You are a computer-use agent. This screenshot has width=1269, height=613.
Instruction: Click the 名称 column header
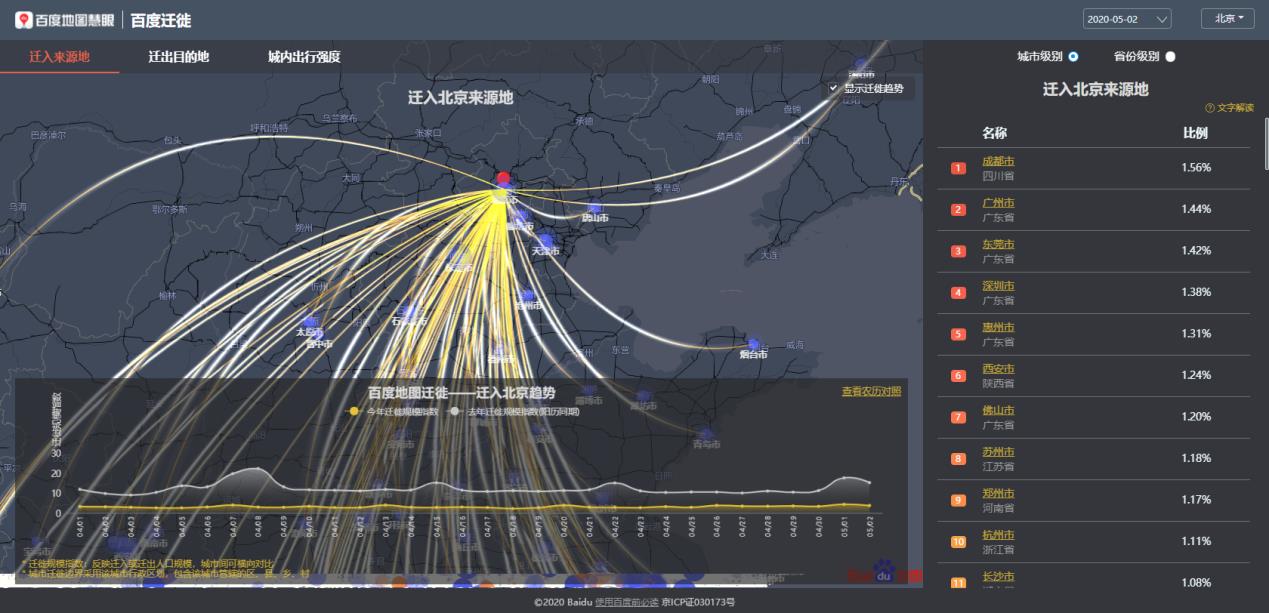click(x=994, y=133)
